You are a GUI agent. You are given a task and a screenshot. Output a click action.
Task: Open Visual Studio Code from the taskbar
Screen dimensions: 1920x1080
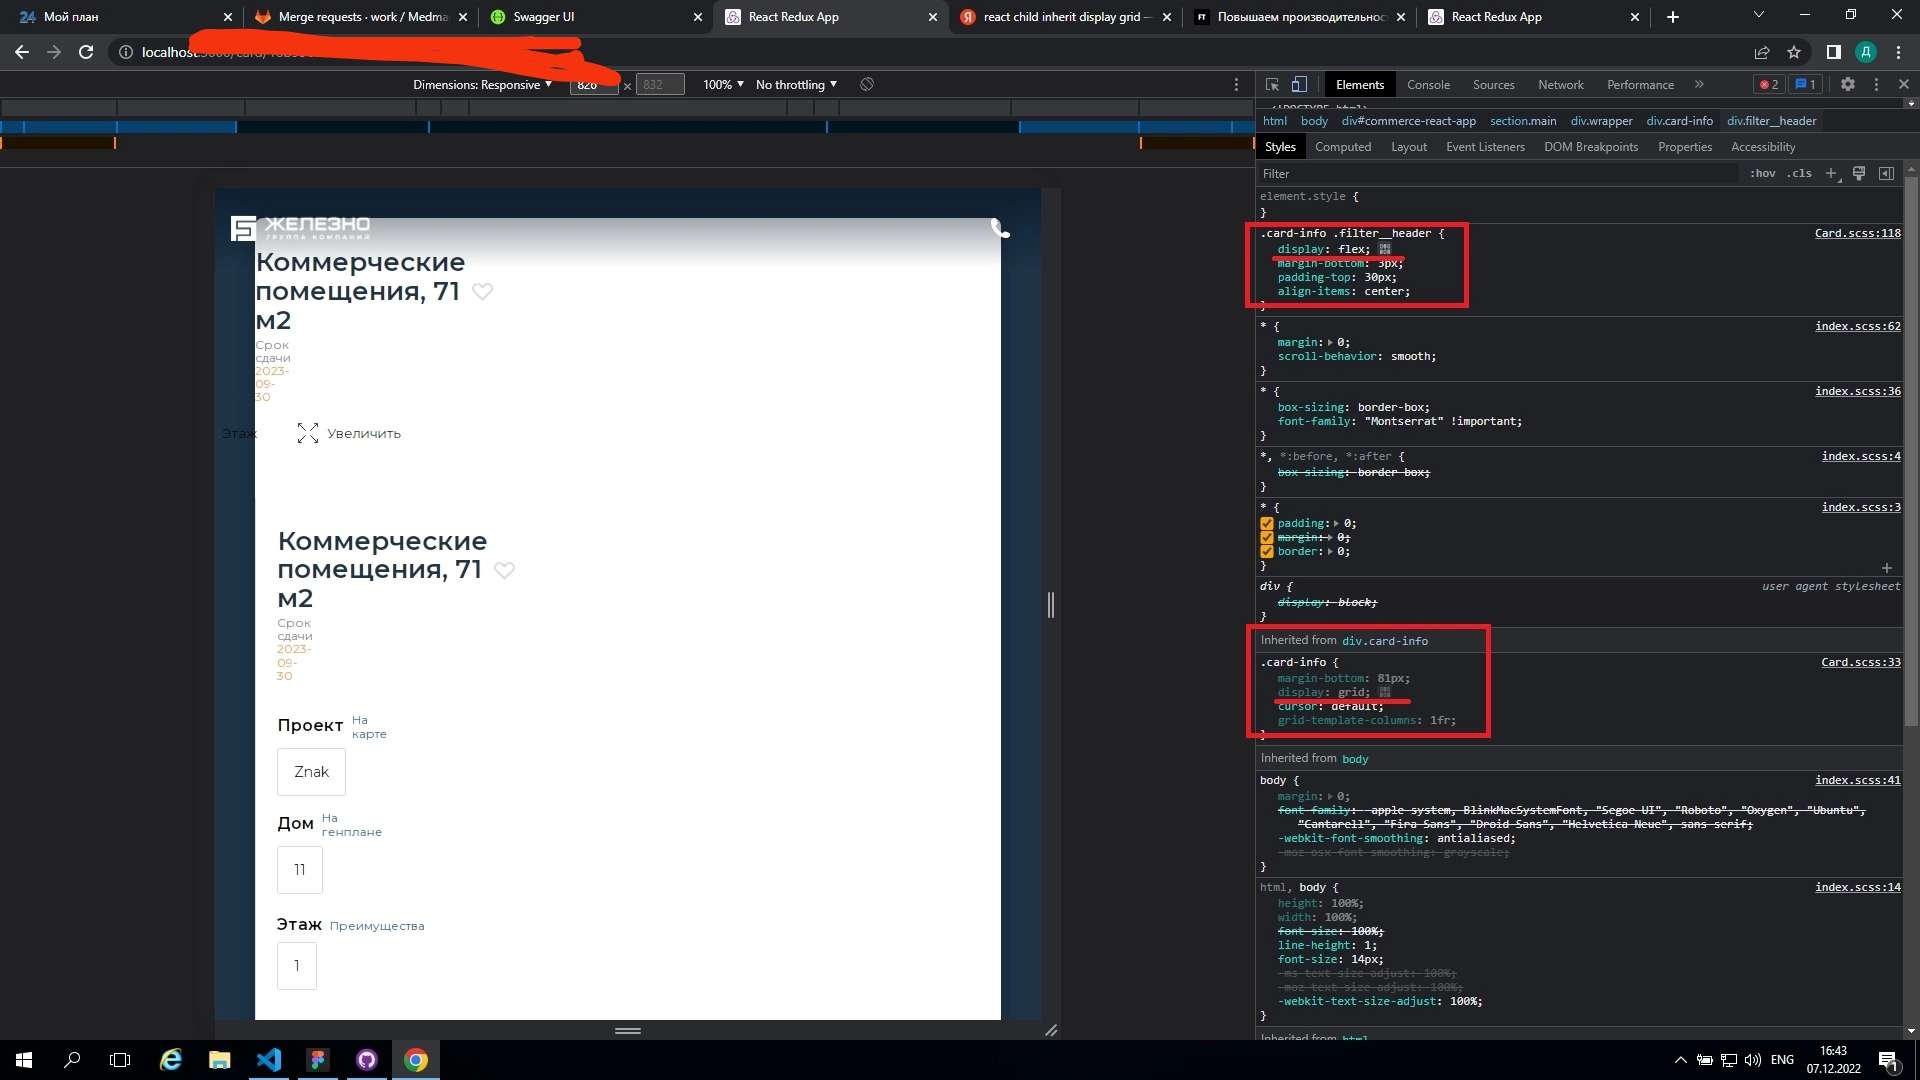(268, 1060)
